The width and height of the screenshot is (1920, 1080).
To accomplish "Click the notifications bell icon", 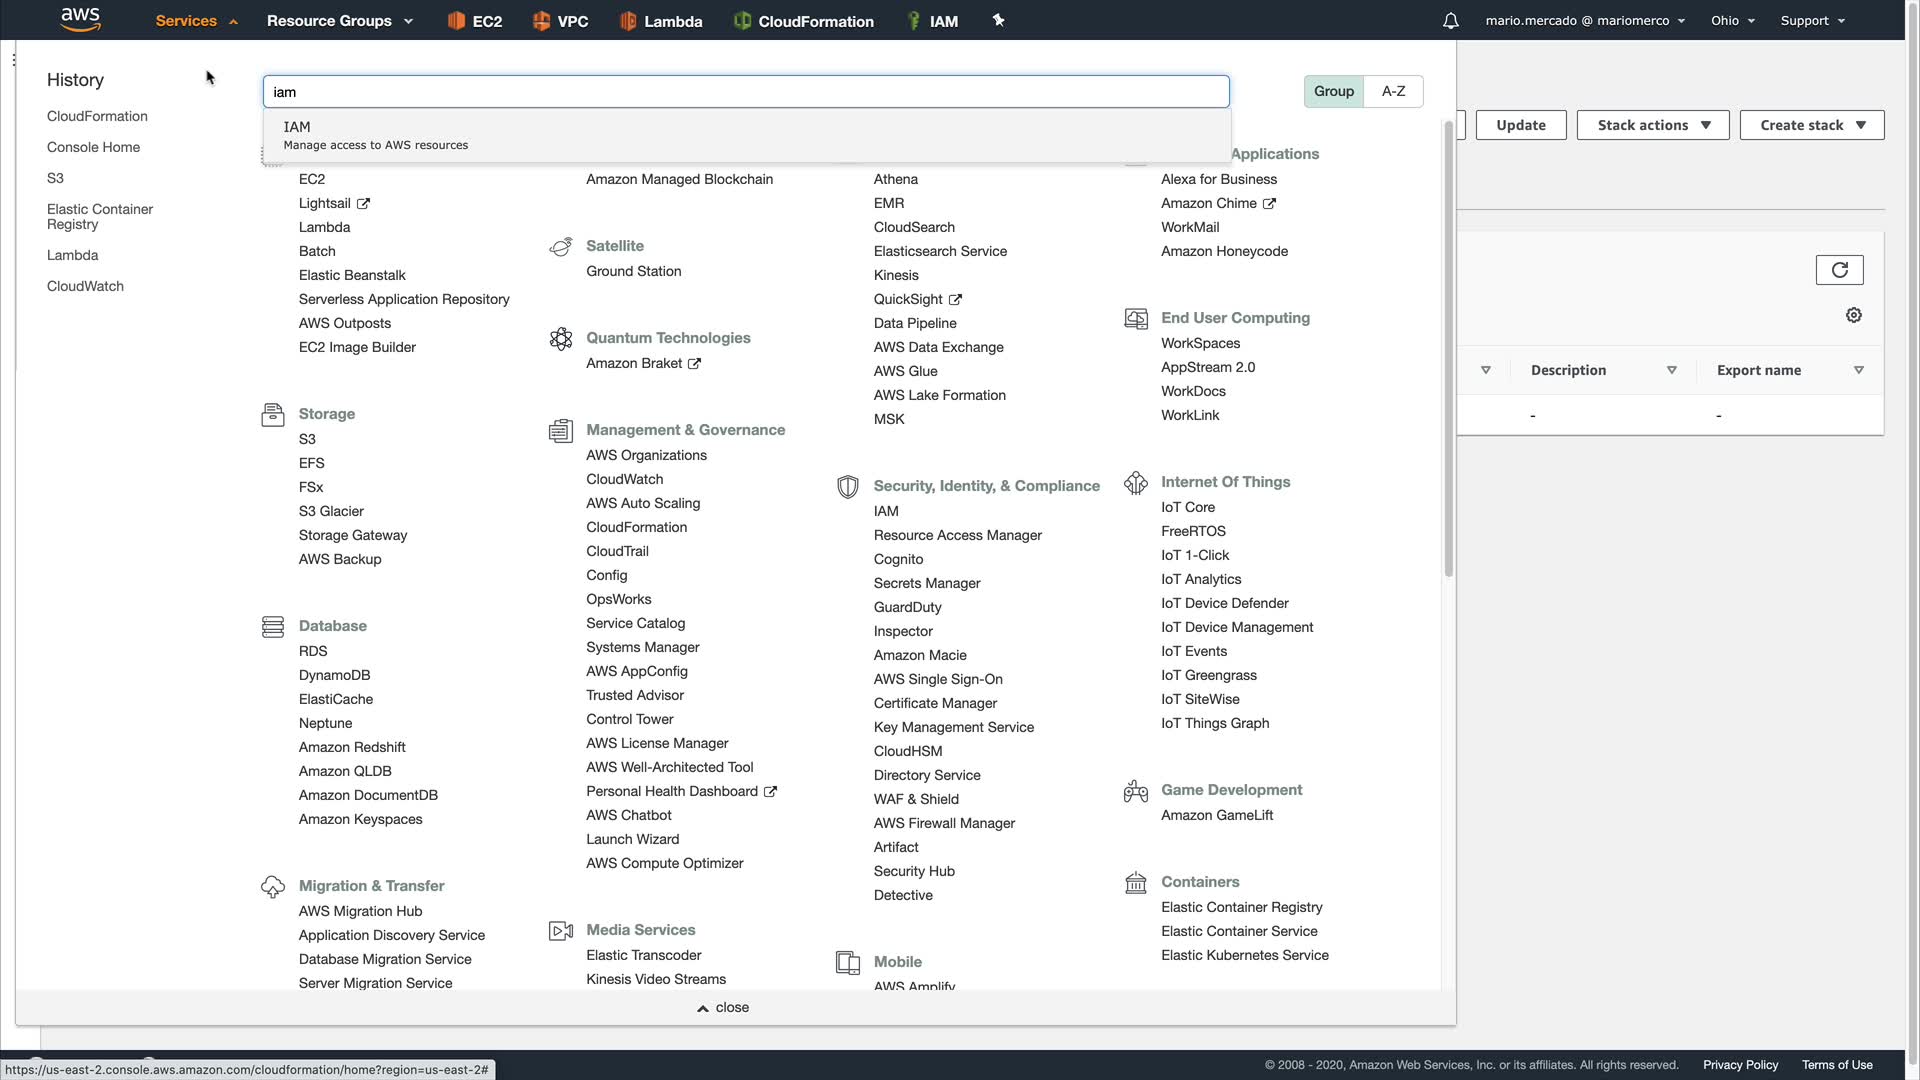I will tap(1450, 21).
